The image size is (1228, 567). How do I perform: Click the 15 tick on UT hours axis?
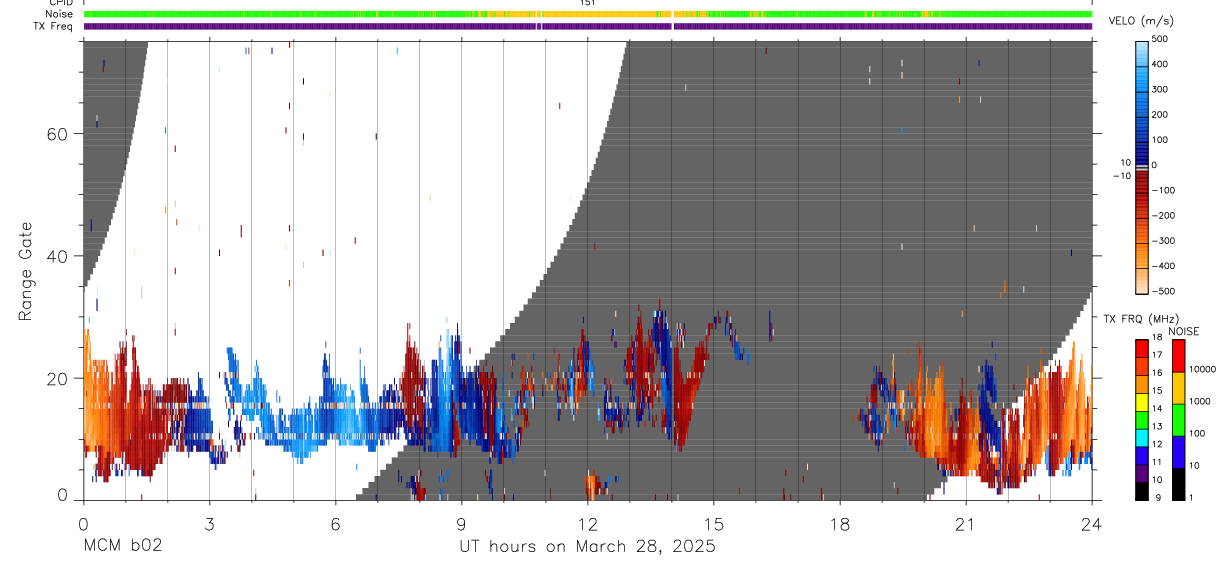point(714,523)
